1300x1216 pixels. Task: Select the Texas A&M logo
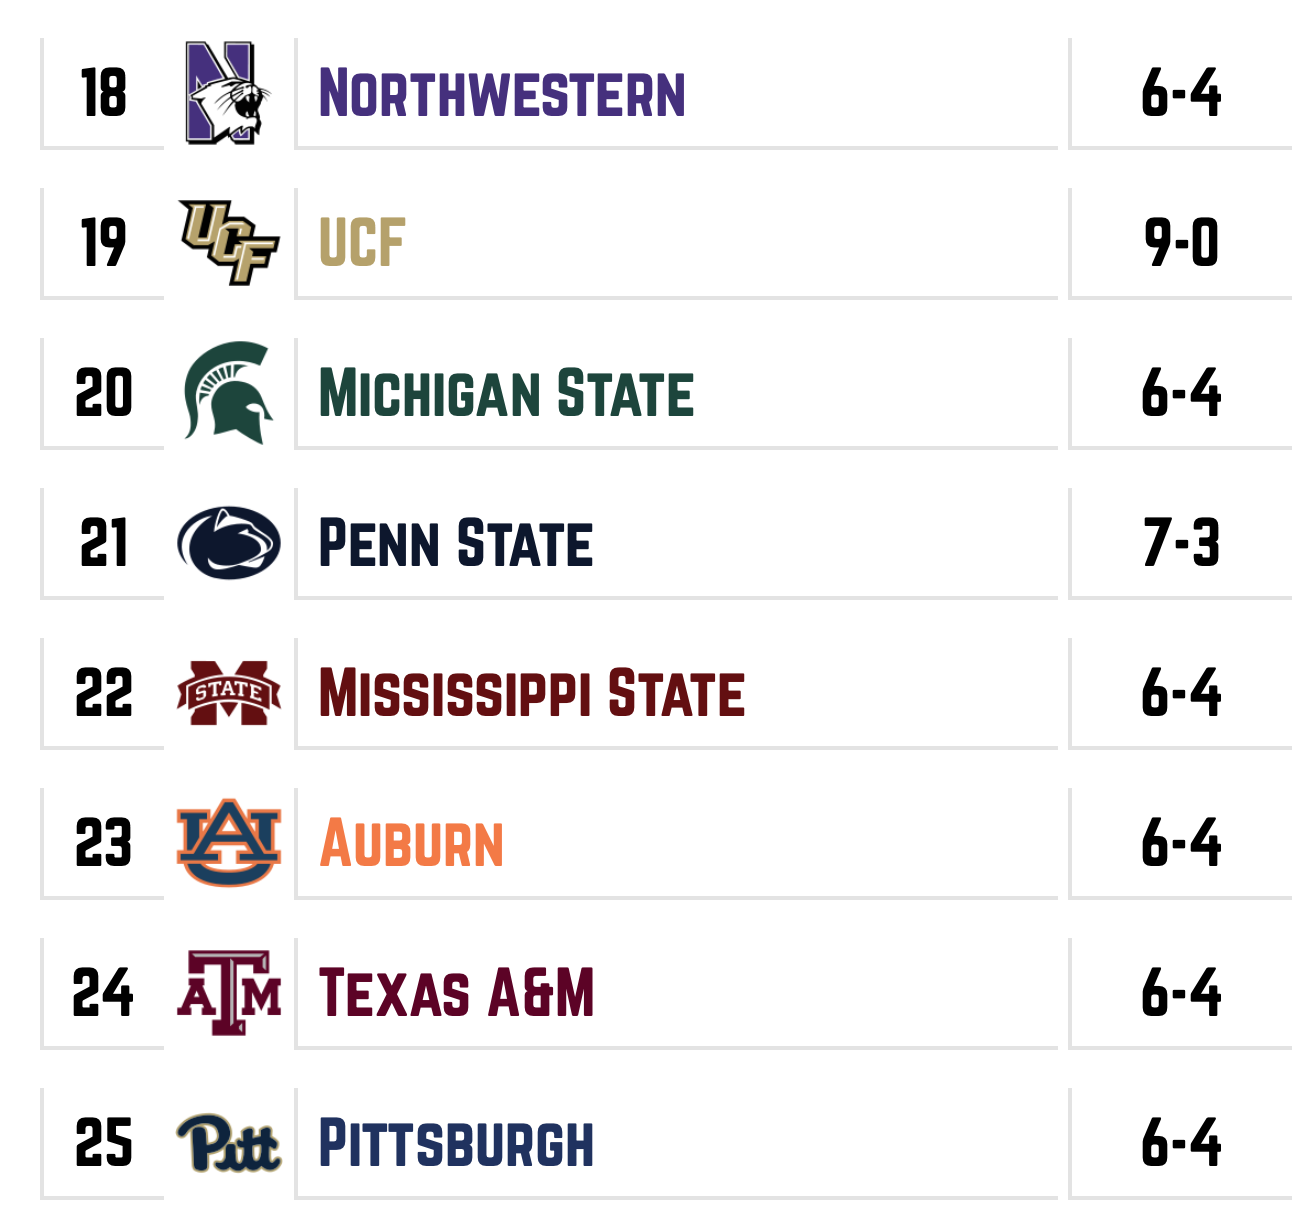click(x=228, y=992)
